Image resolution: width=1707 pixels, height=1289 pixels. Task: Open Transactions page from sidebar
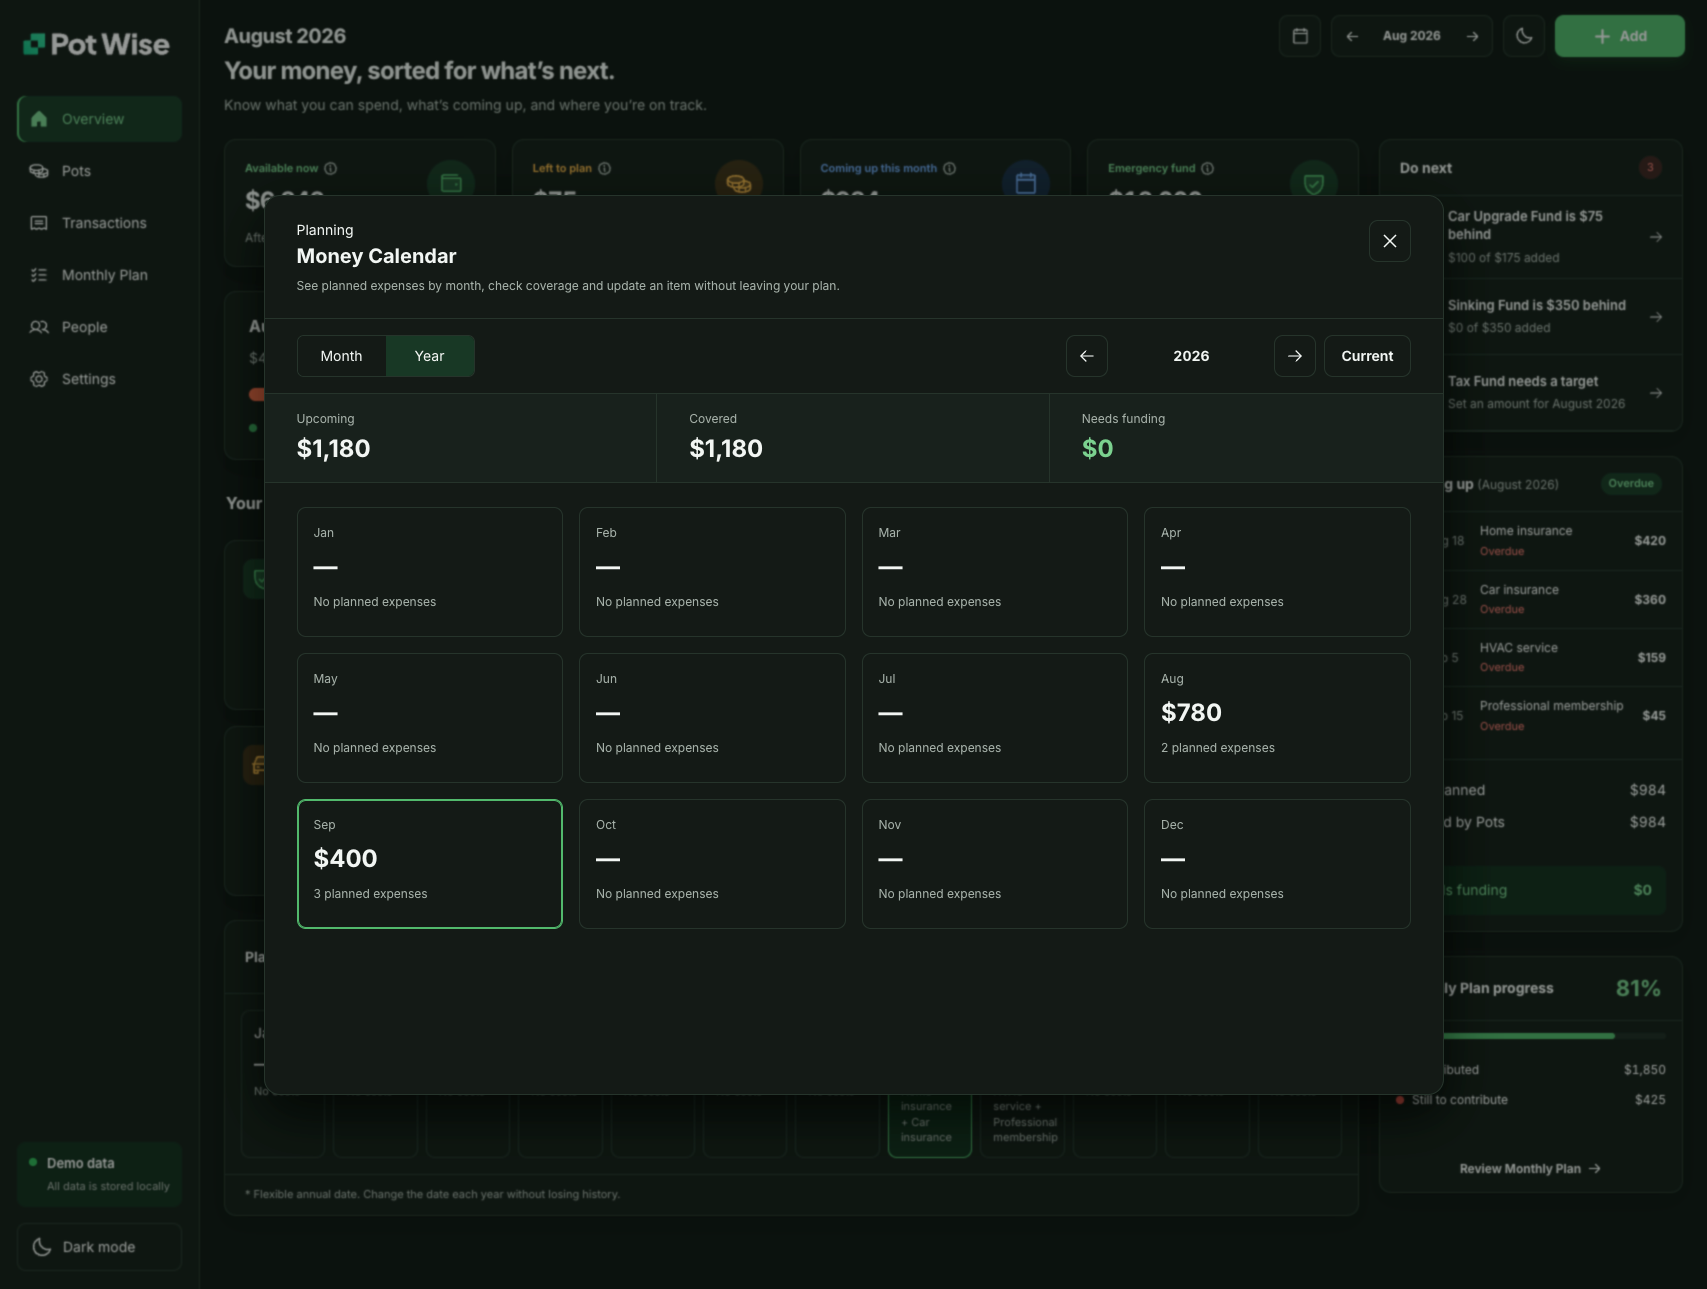[x=99, y=223]
